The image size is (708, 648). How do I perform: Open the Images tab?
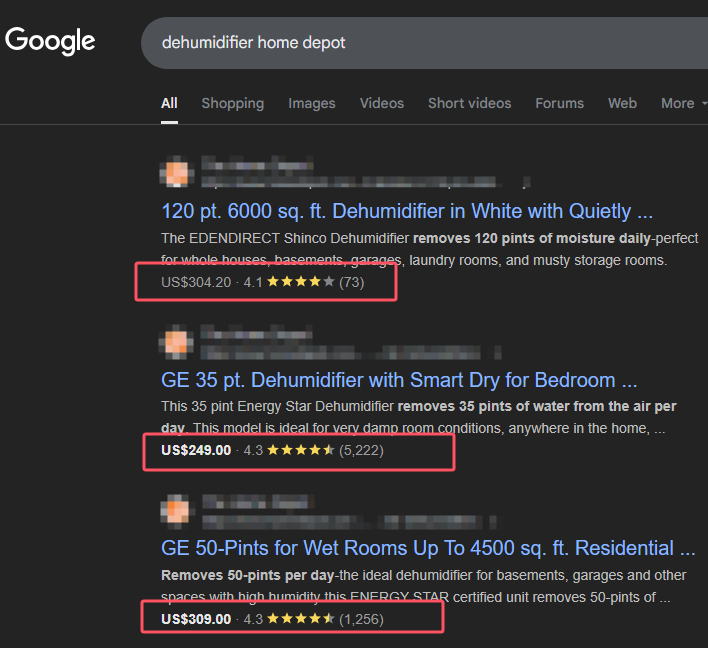(312, 103)
